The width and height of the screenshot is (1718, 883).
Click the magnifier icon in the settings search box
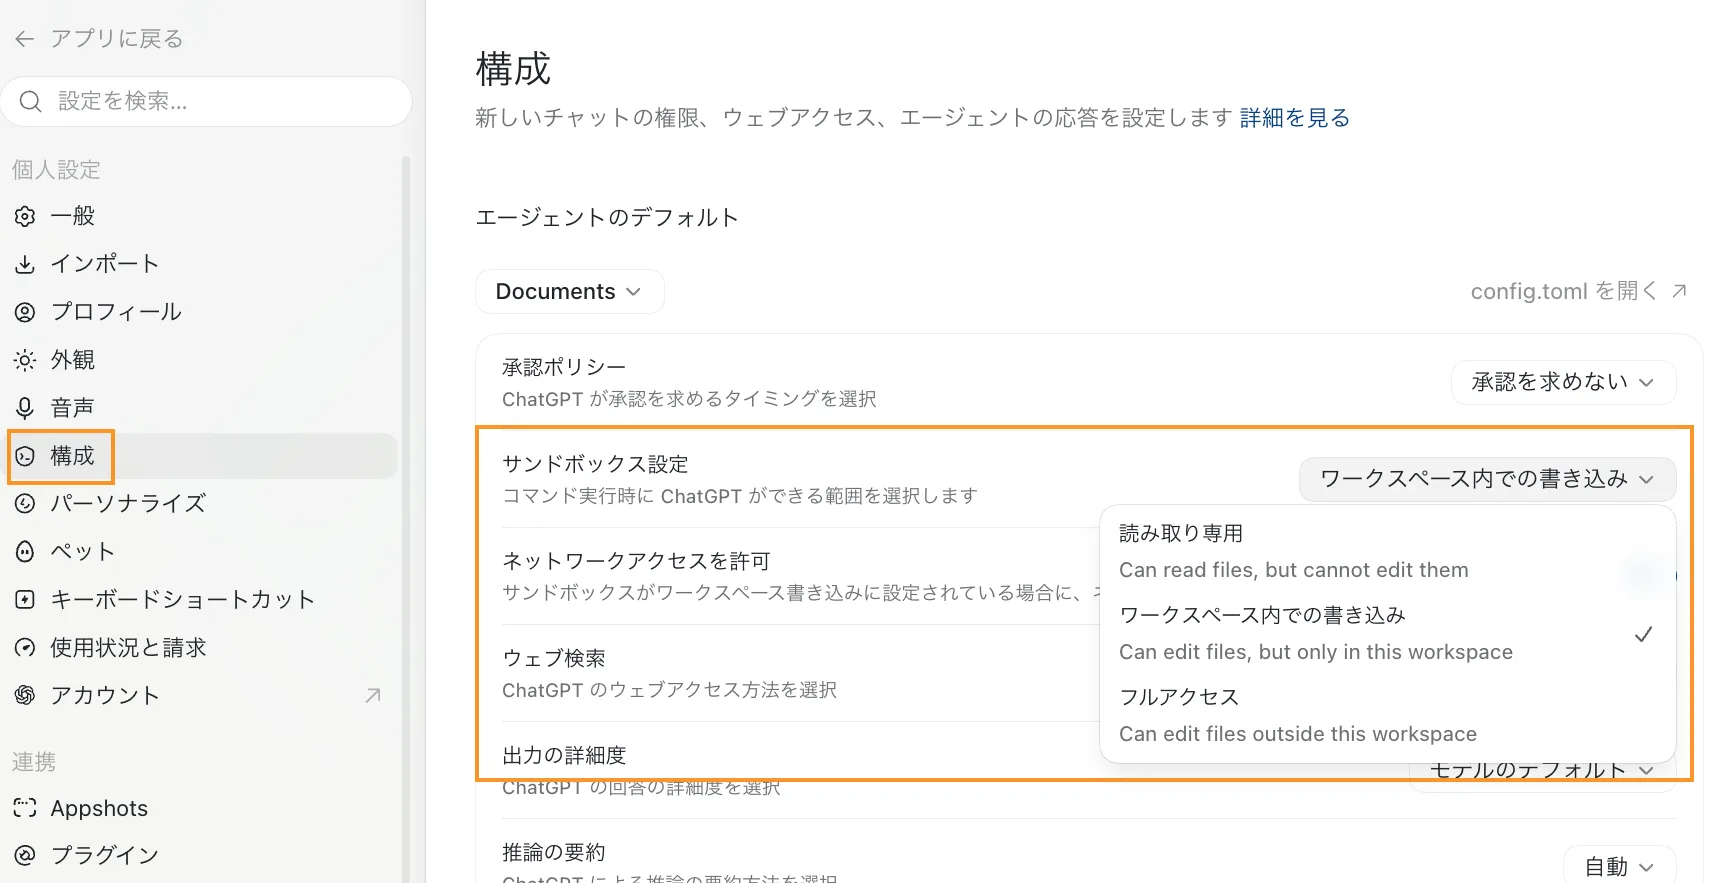(x=31, y=101)
